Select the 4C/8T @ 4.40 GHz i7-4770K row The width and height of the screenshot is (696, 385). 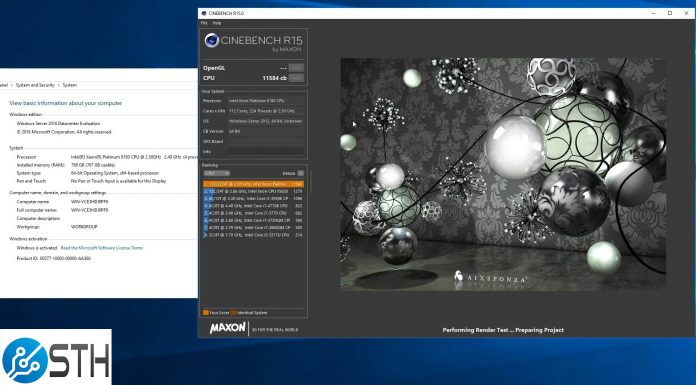253,206
